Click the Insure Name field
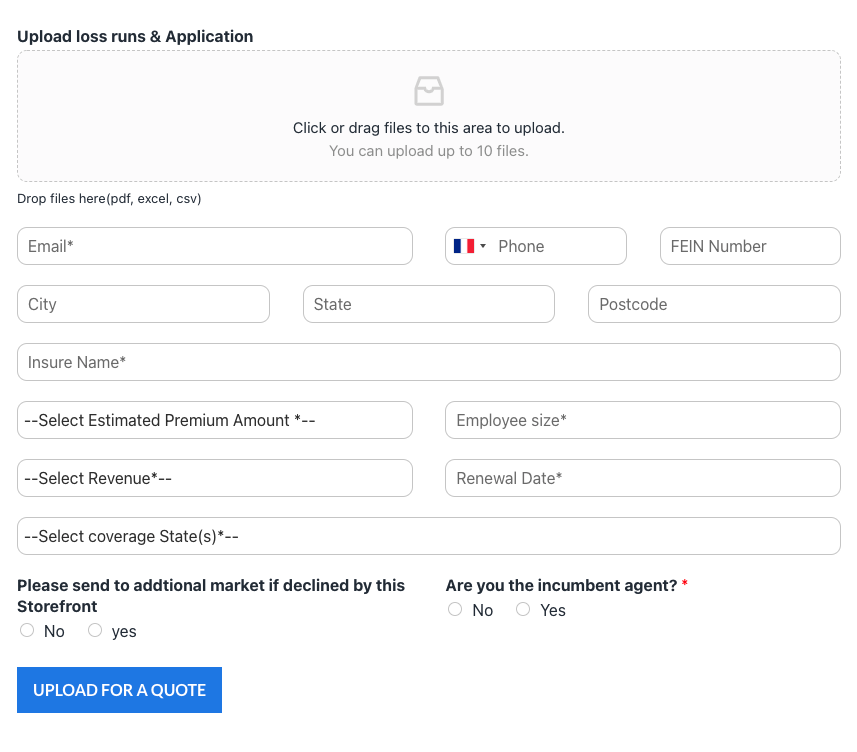 428,362
